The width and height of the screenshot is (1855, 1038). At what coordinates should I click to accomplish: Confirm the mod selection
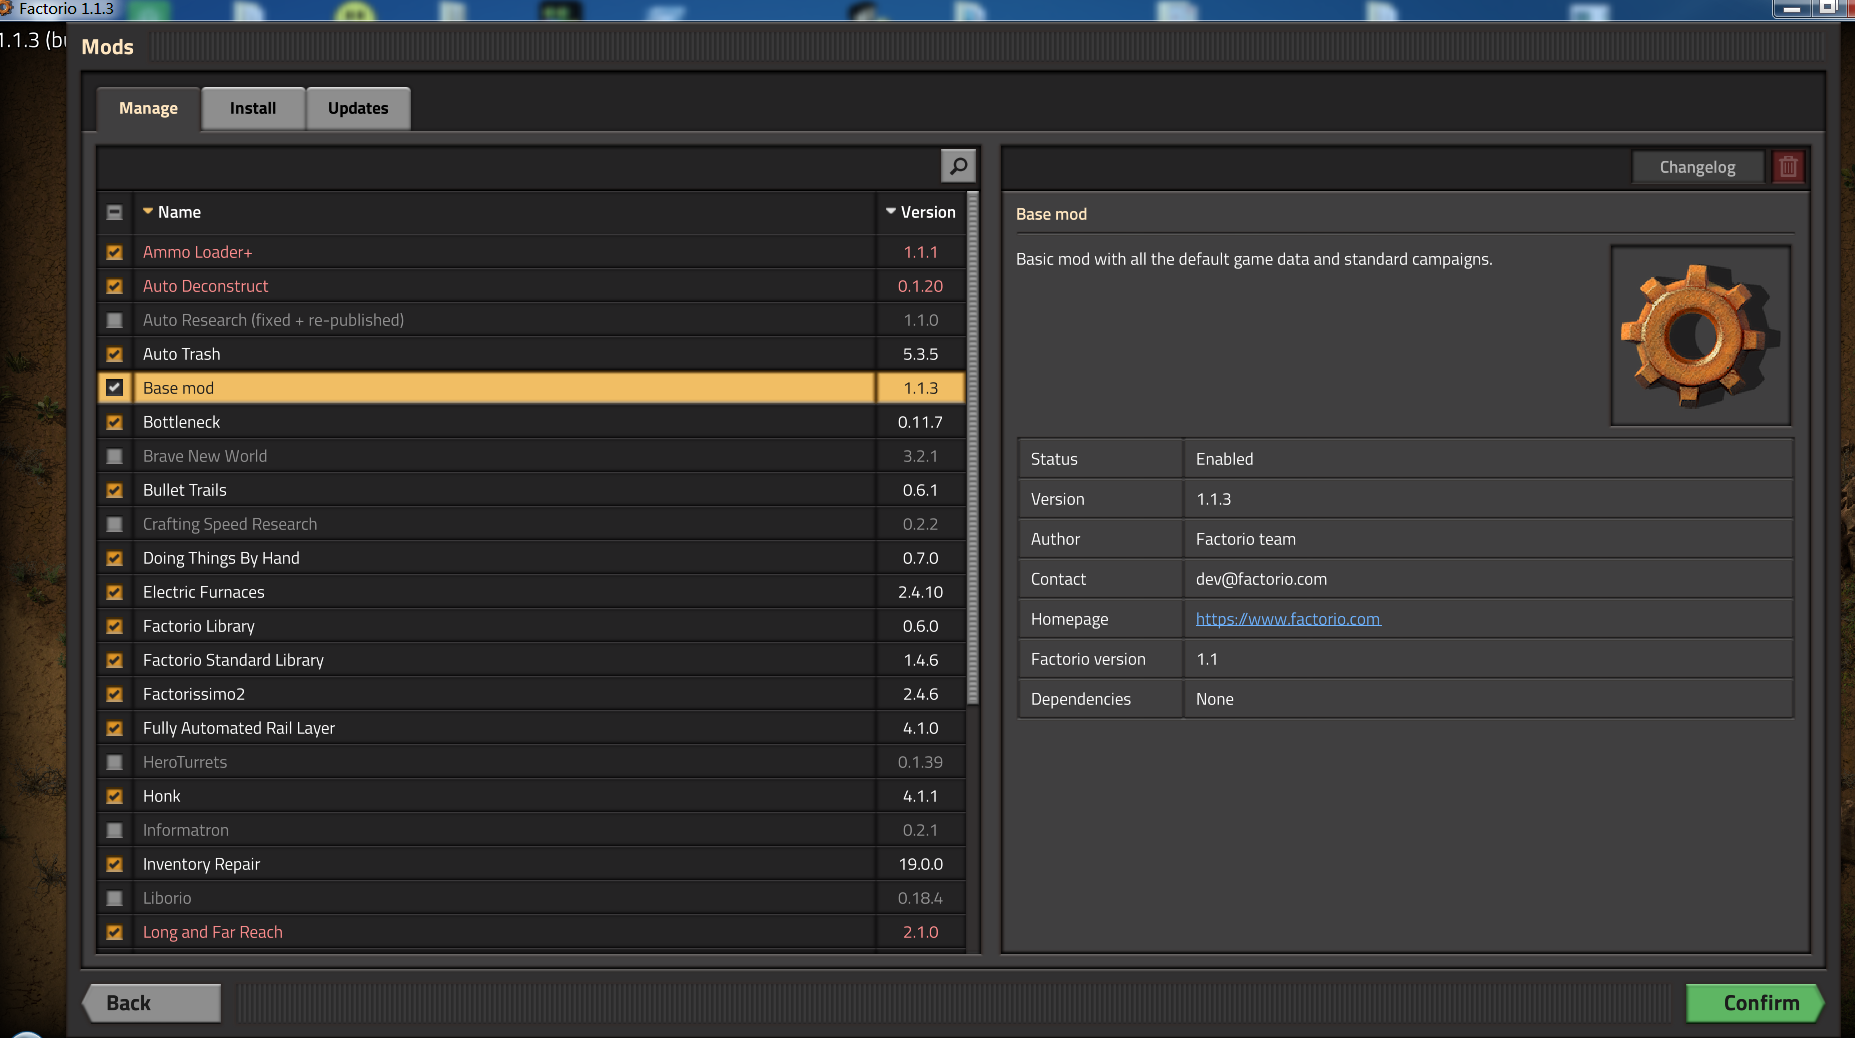tap(1755, 1003)
